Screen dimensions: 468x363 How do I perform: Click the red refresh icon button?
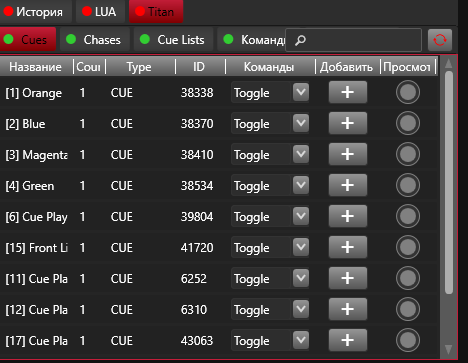[440, 40]
